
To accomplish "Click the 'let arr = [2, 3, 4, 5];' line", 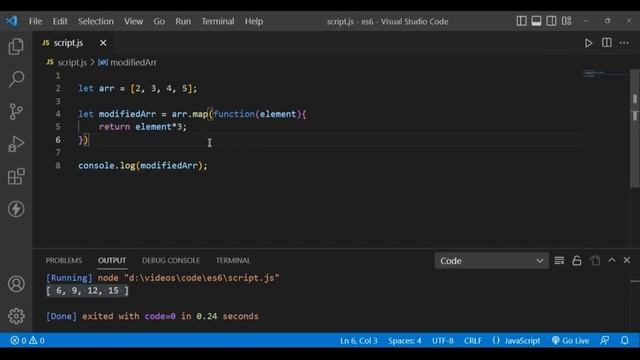I will coord(138,88).
